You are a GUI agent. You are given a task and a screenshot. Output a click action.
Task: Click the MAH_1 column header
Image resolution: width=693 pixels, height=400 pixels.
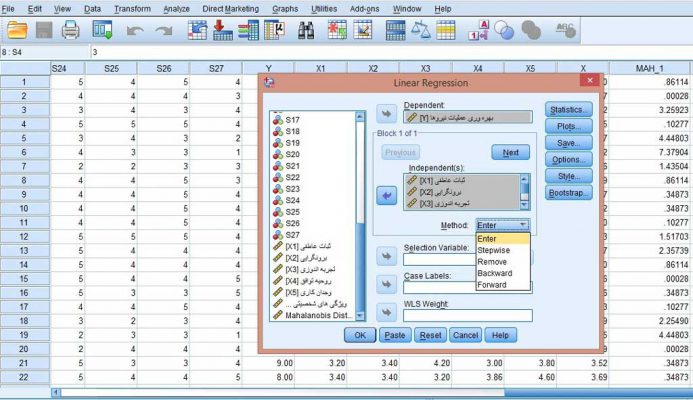point(649,69)
